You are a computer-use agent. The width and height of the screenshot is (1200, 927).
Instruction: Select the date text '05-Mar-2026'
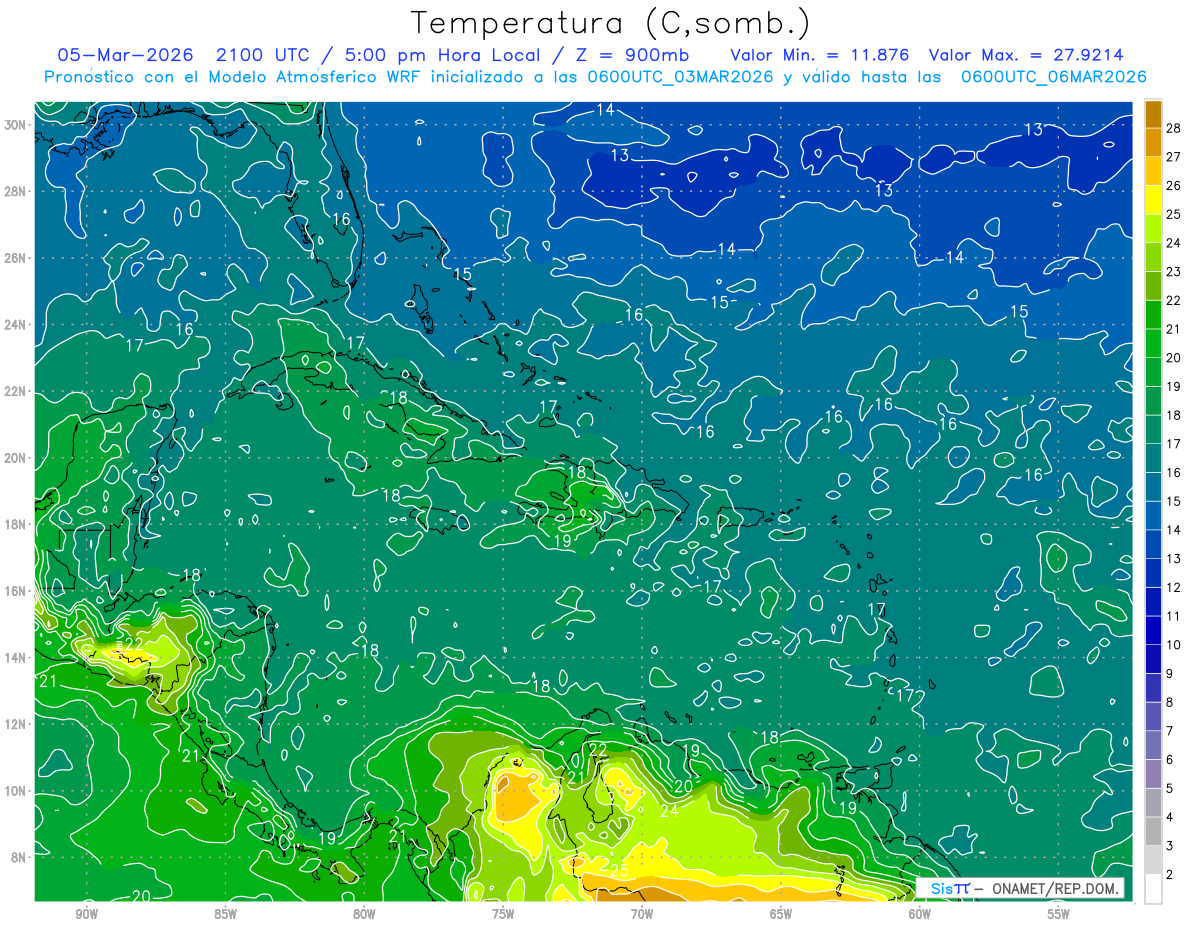coord(125,55)
